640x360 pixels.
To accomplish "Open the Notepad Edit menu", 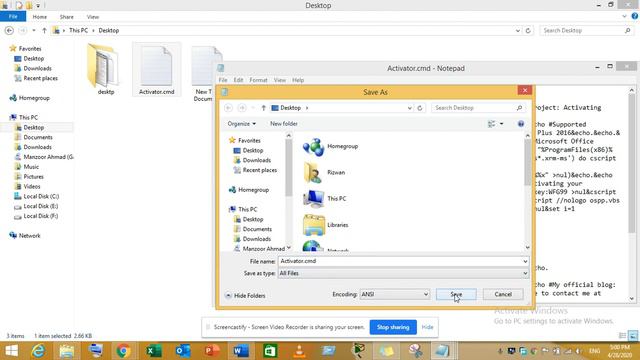I will (x=238, y=80).
